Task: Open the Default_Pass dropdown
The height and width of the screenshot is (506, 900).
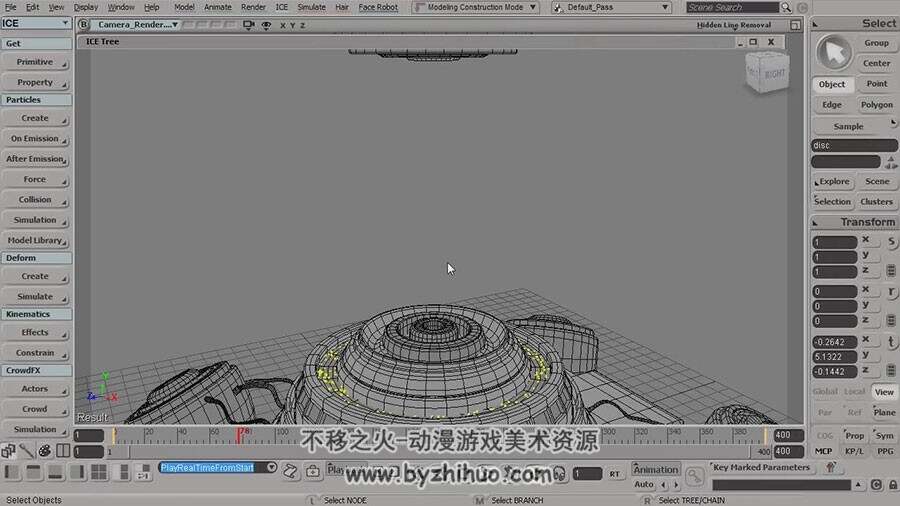Action: [x=612, y=7]
